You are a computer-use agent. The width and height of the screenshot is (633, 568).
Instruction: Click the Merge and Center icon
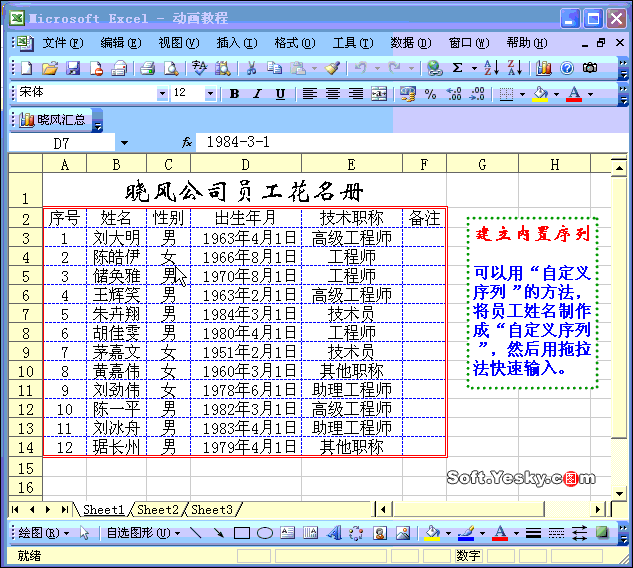tap(379, 94)
